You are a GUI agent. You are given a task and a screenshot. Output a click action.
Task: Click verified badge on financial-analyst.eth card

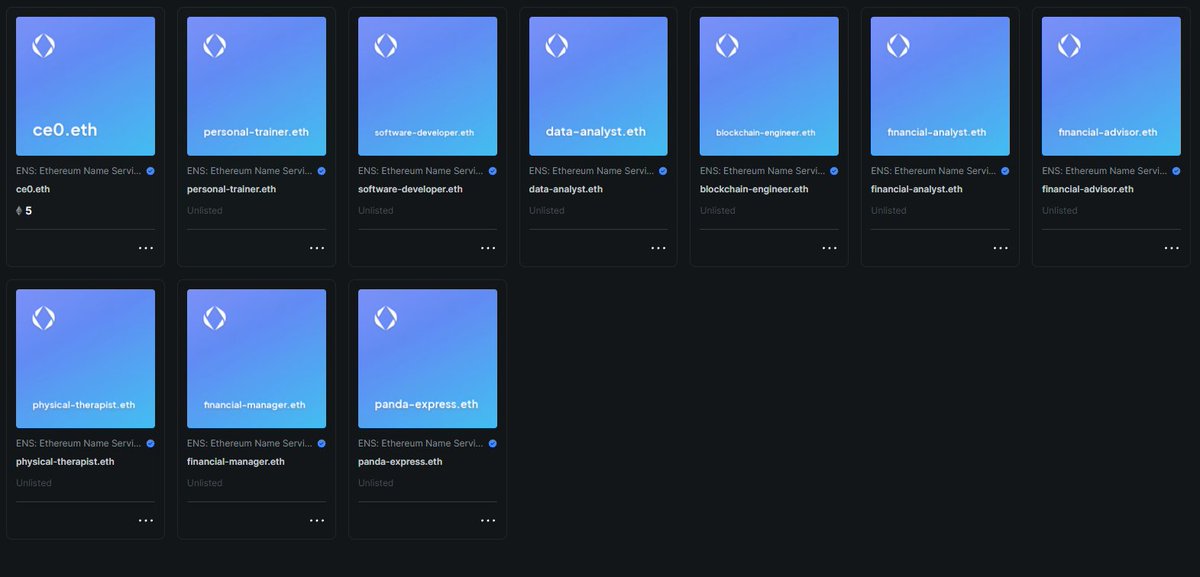(x=1005, y=171)
